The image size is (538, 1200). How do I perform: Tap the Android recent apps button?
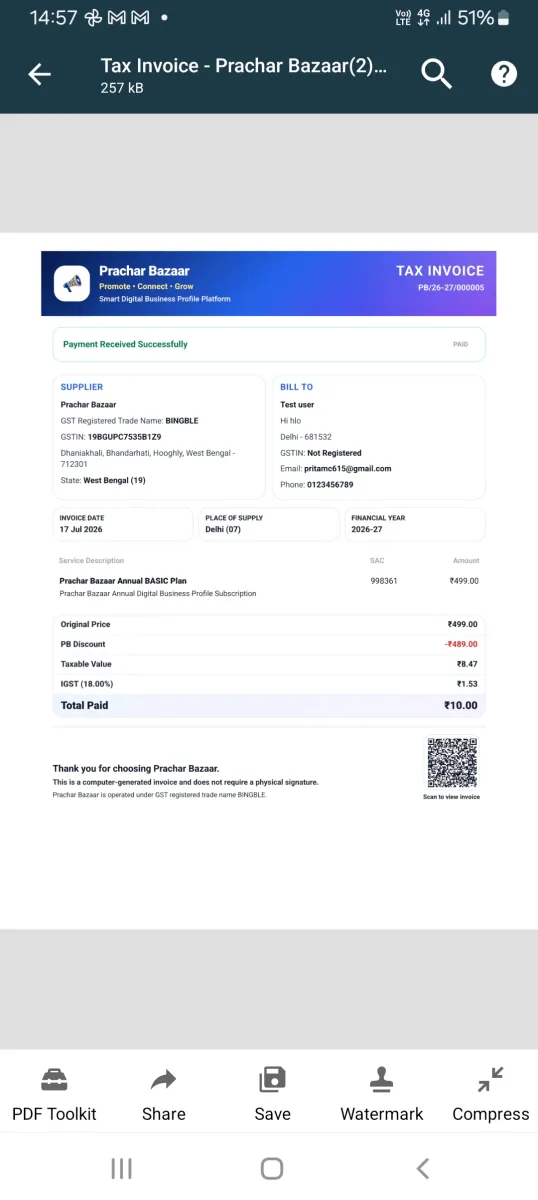tap(122, 1168)
